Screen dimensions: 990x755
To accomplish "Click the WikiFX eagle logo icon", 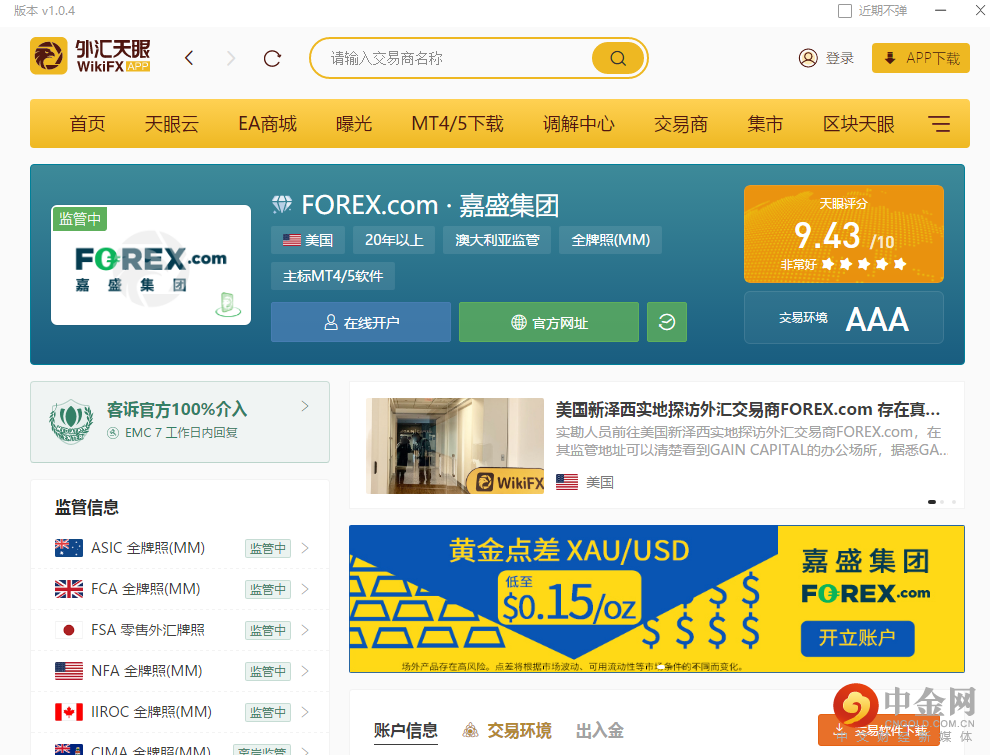I will [48, 56].
